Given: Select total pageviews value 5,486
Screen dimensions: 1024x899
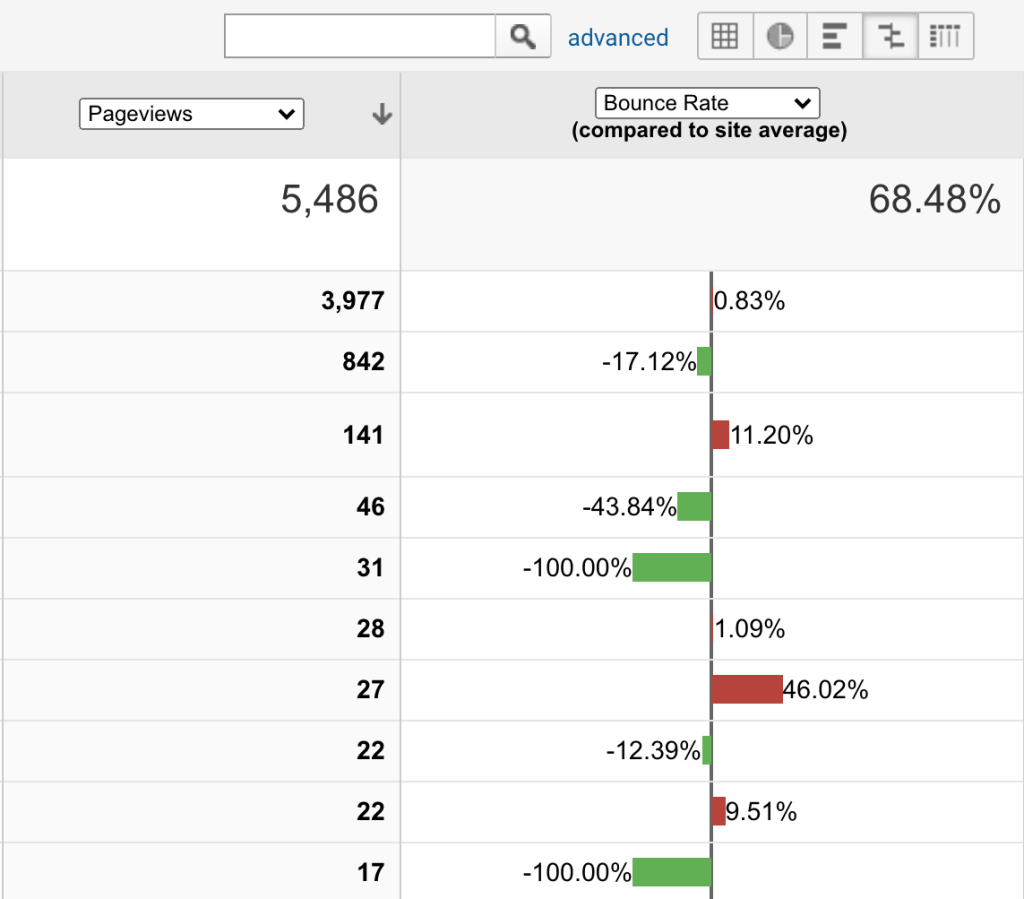Looking at the screenshot, I should pos(329,199).
